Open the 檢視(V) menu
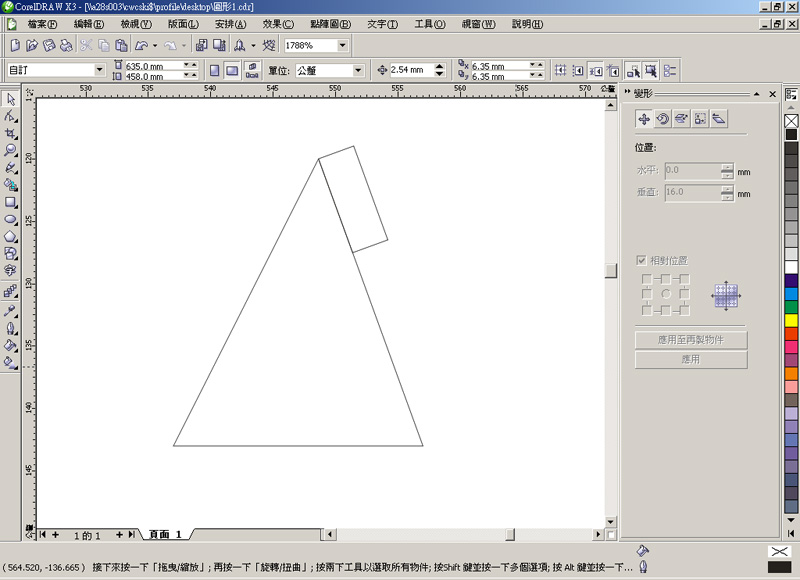 point(136,24)
